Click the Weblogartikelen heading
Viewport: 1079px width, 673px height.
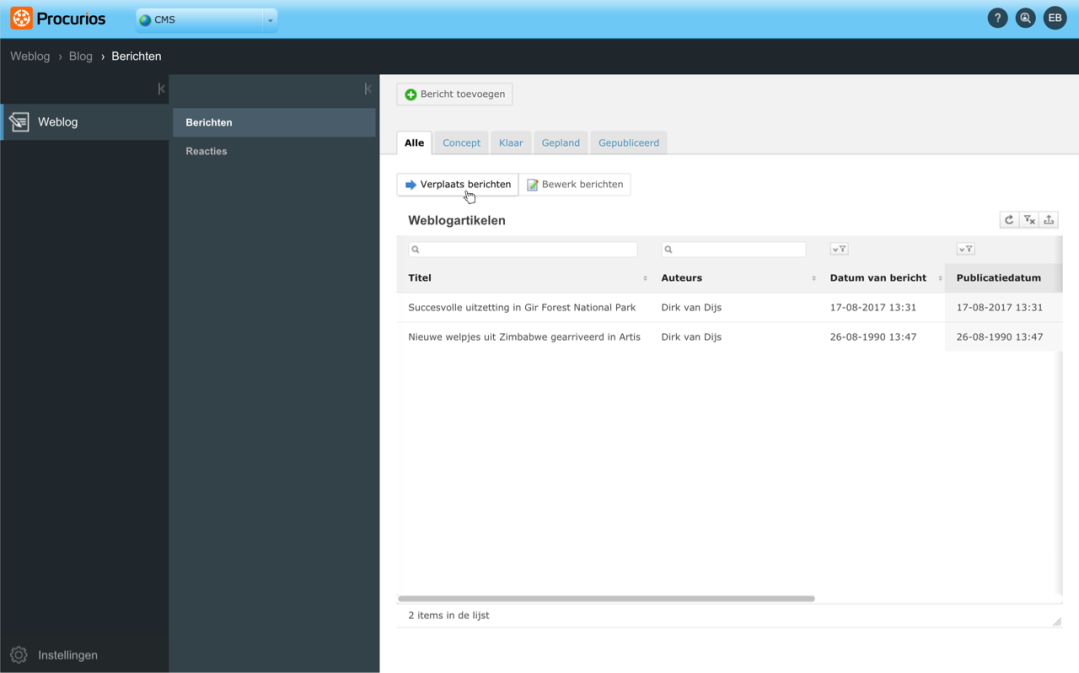(x=457, y=220)
